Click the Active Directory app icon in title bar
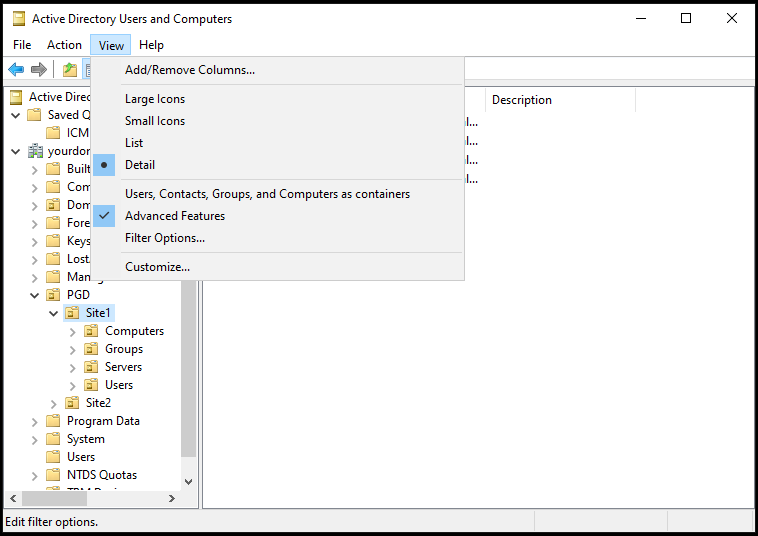This screenshot has height=536, width=758. pyautogui.click(x=19, y=18)
